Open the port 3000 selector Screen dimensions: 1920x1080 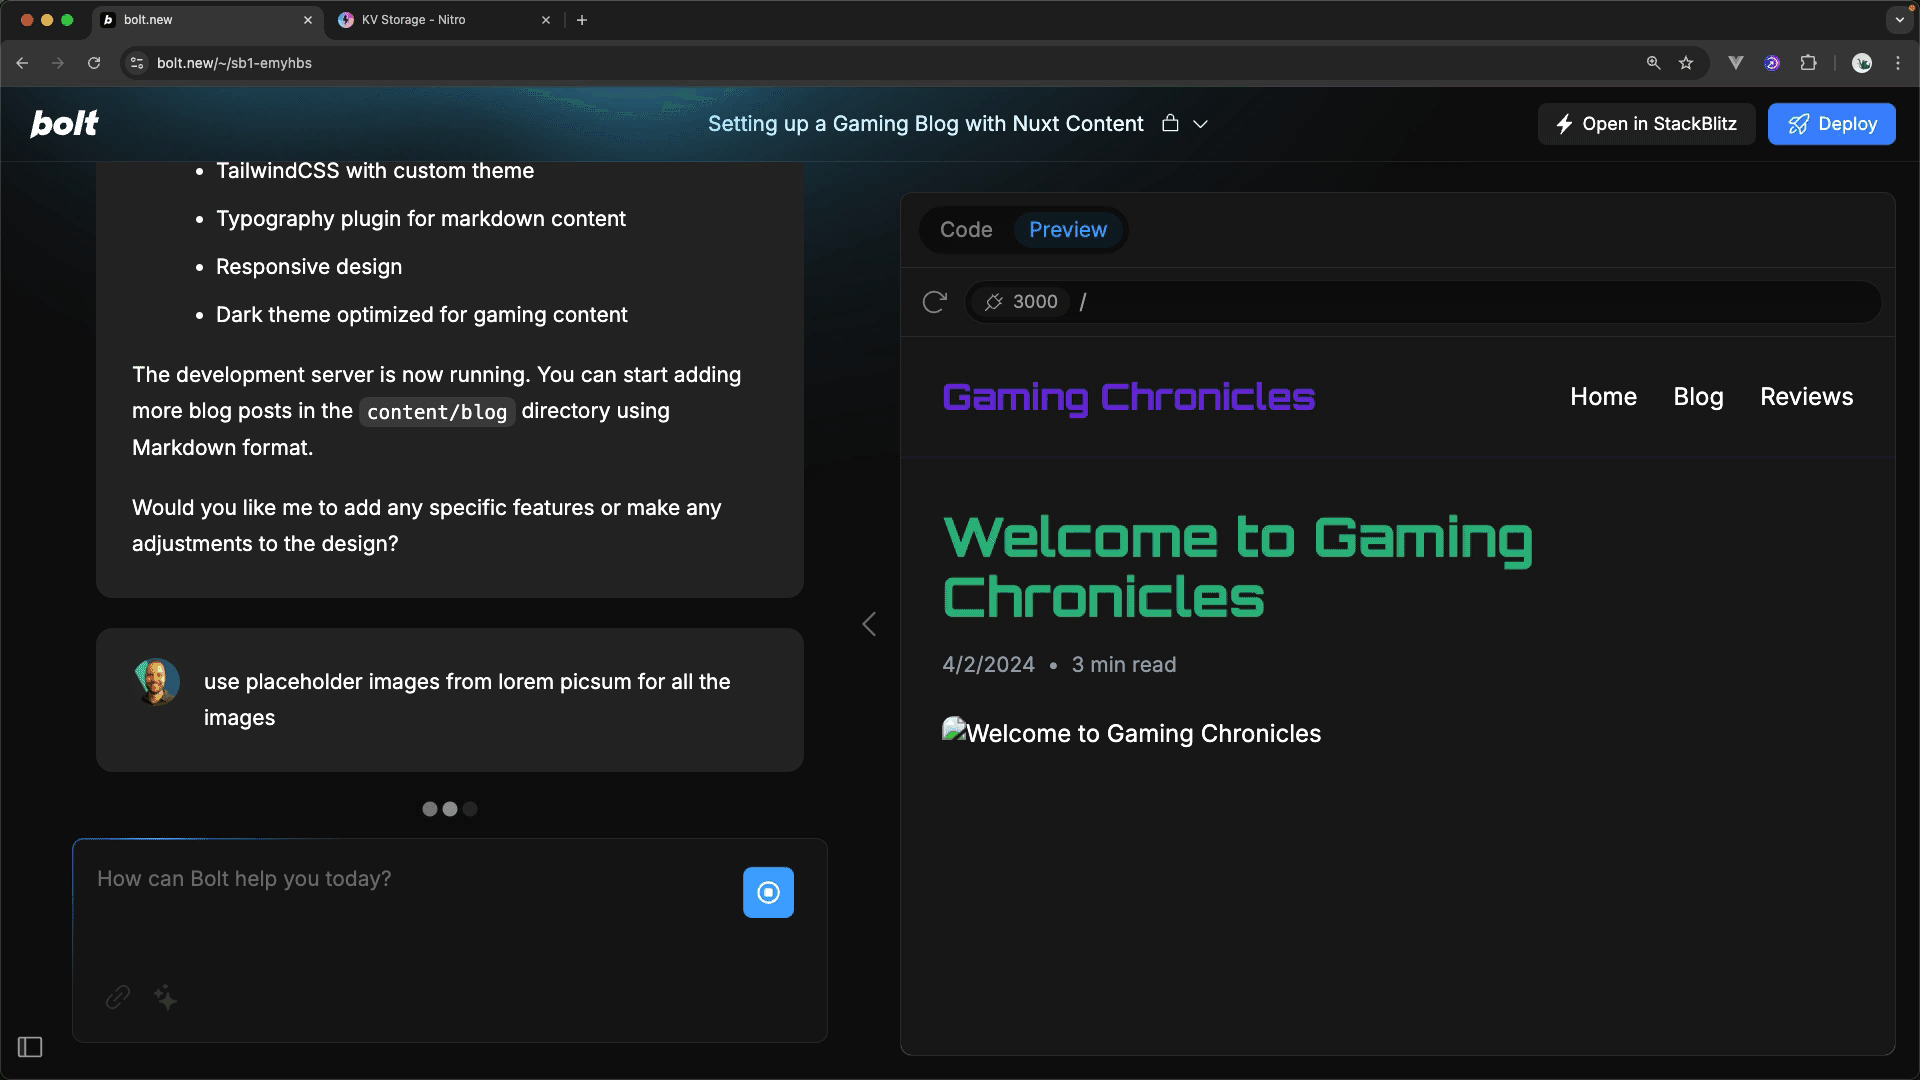(x=1021, y=302)
